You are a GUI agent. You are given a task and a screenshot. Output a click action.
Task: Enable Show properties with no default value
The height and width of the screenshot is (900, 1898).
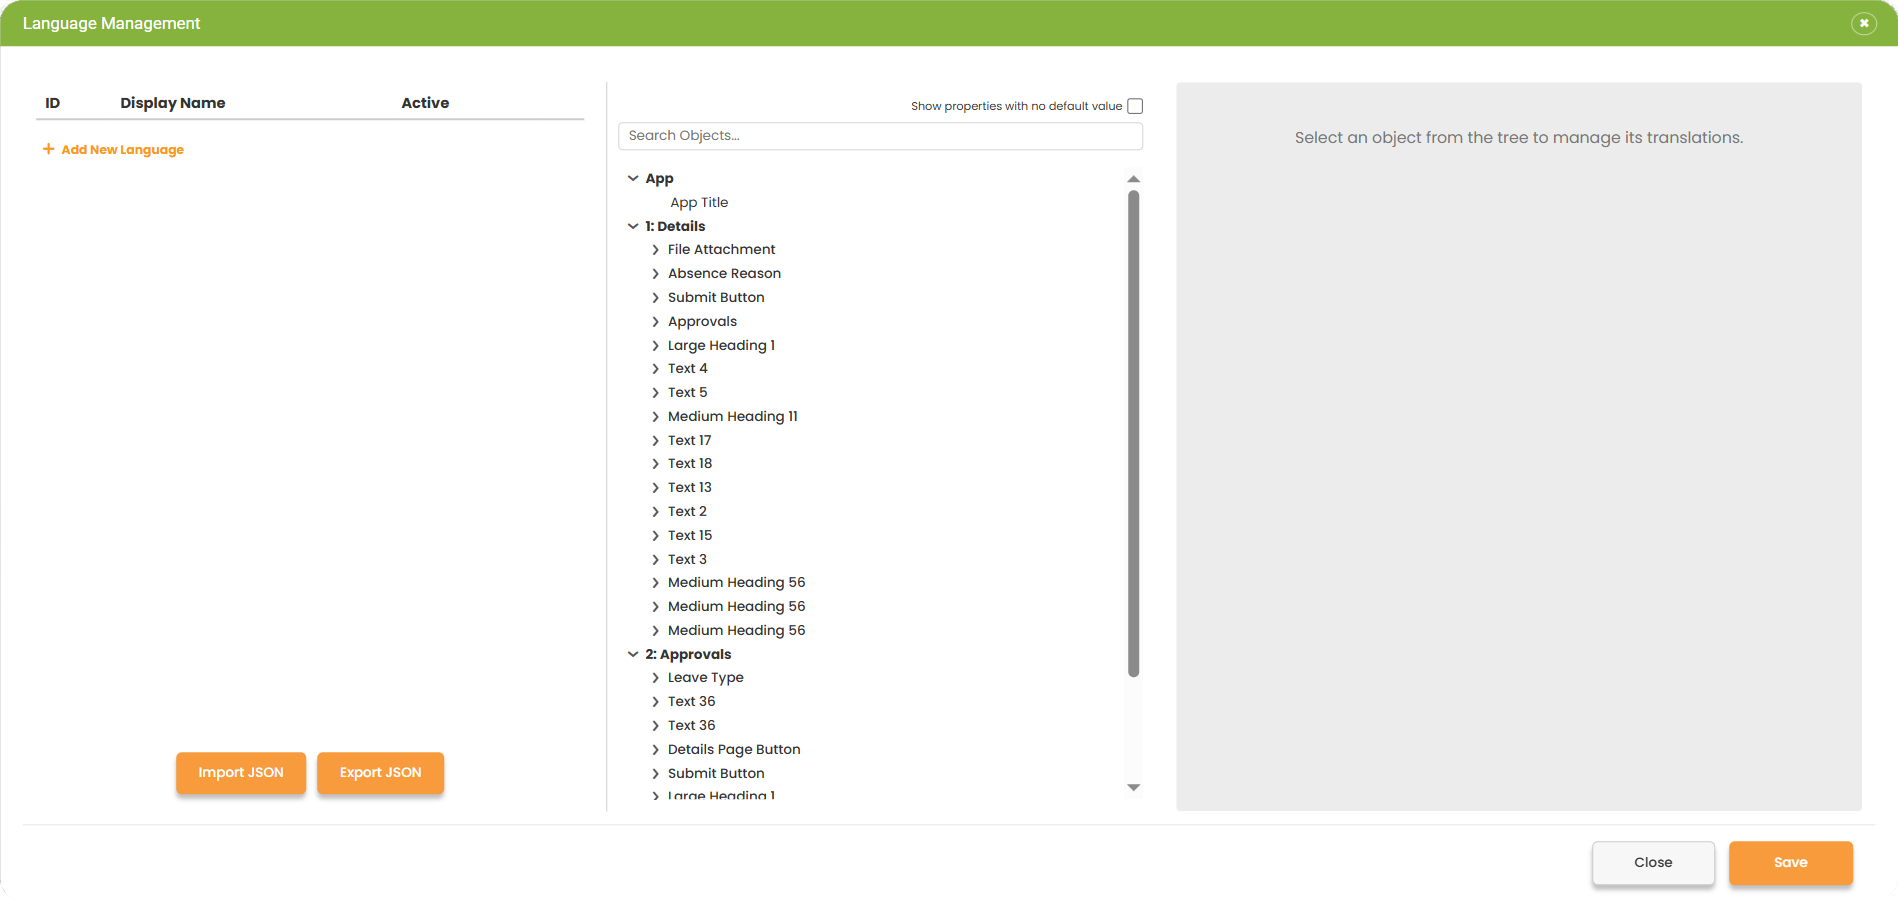point(1136,105)
